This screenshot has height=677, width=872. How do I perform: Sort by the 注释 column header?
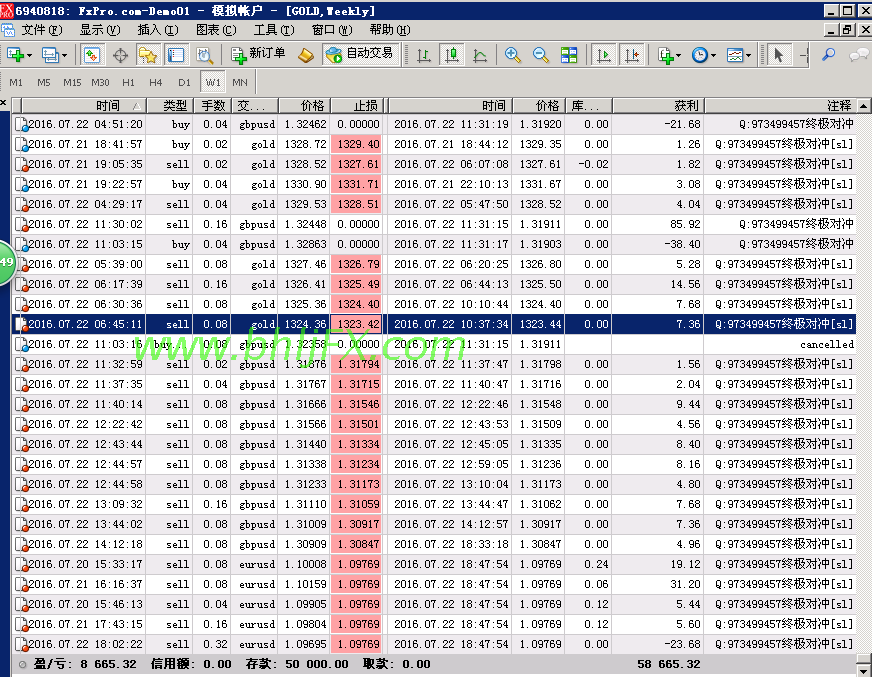[x=781, y=106]
